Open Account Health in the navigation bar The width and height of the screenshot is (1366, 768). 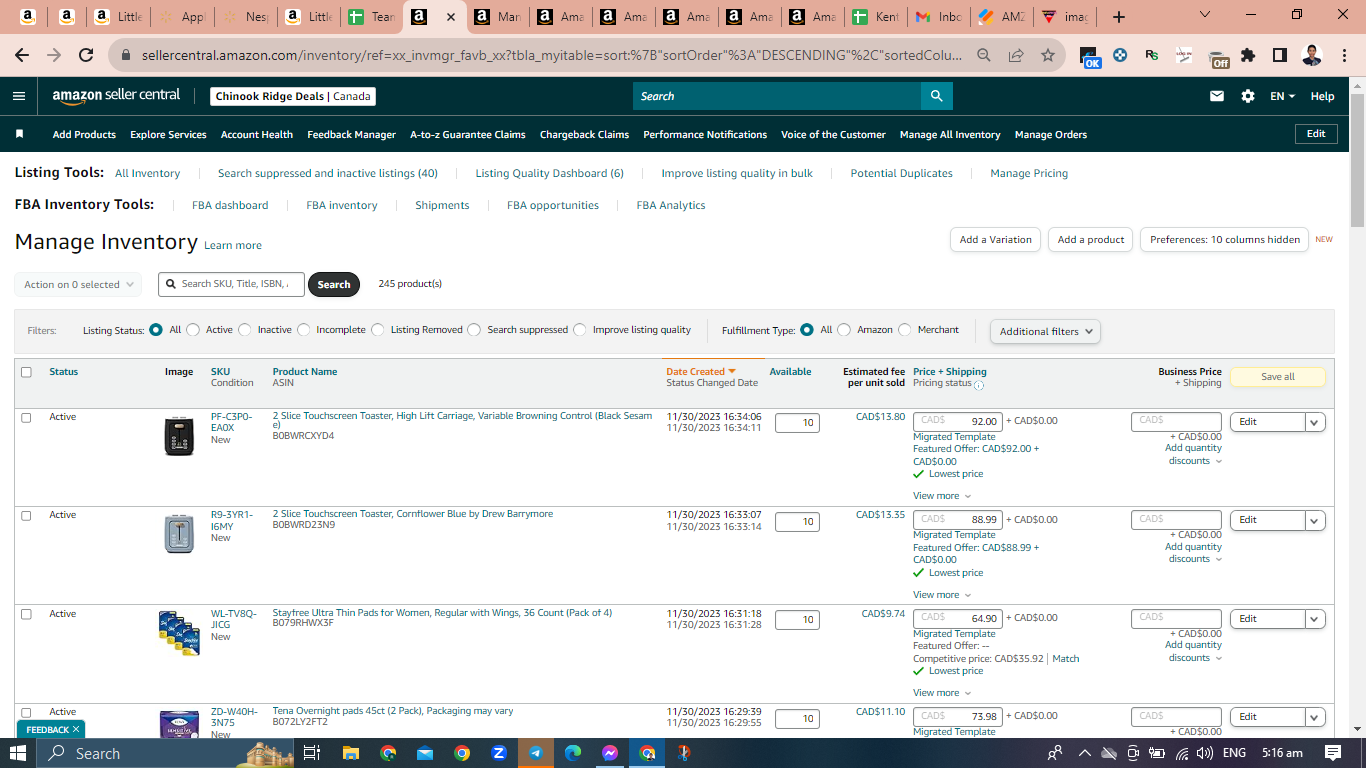pyautogui.click(x=257, y=134)
